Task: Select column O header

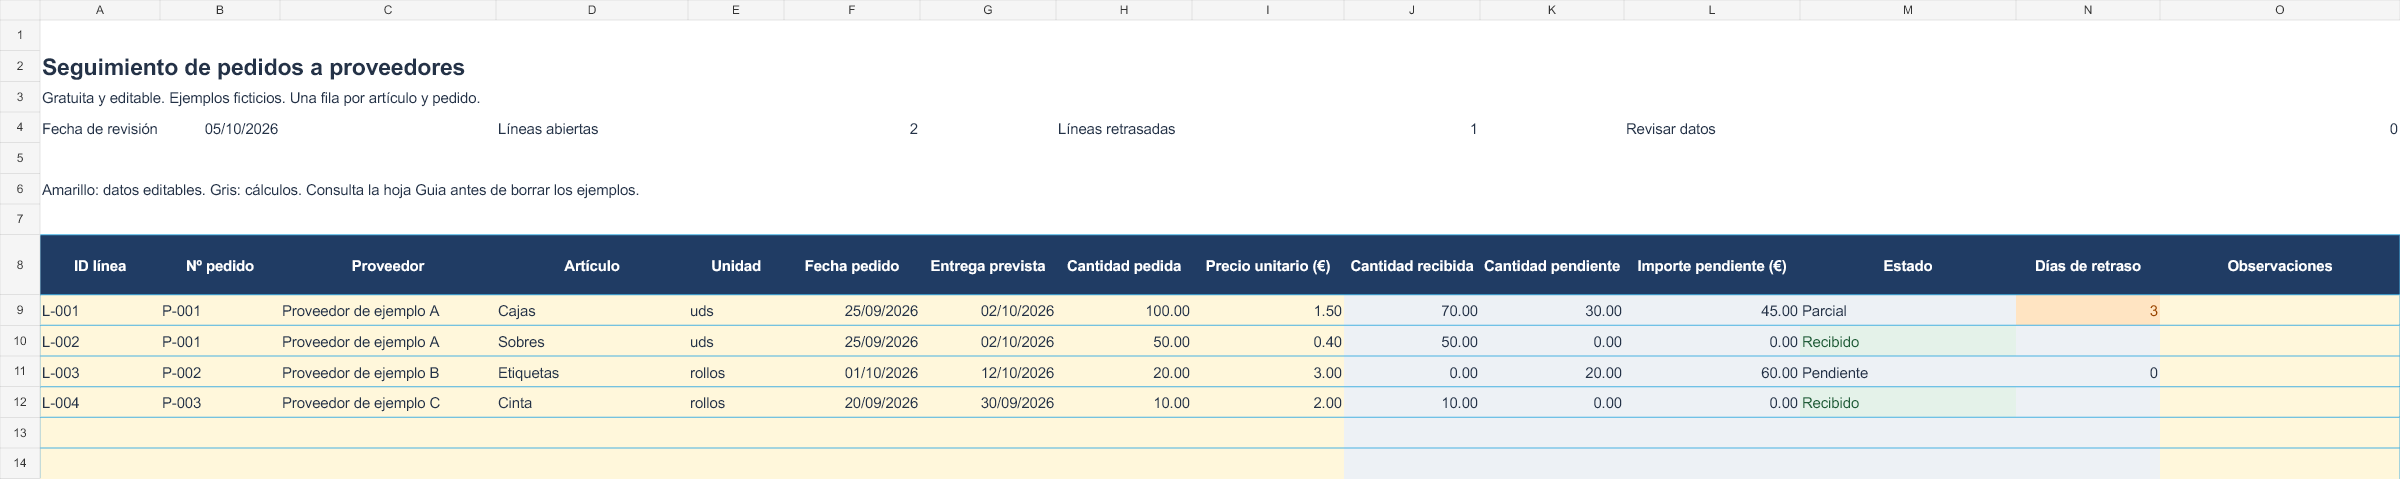Action: pyautogui.click(x=2280, y=10)
